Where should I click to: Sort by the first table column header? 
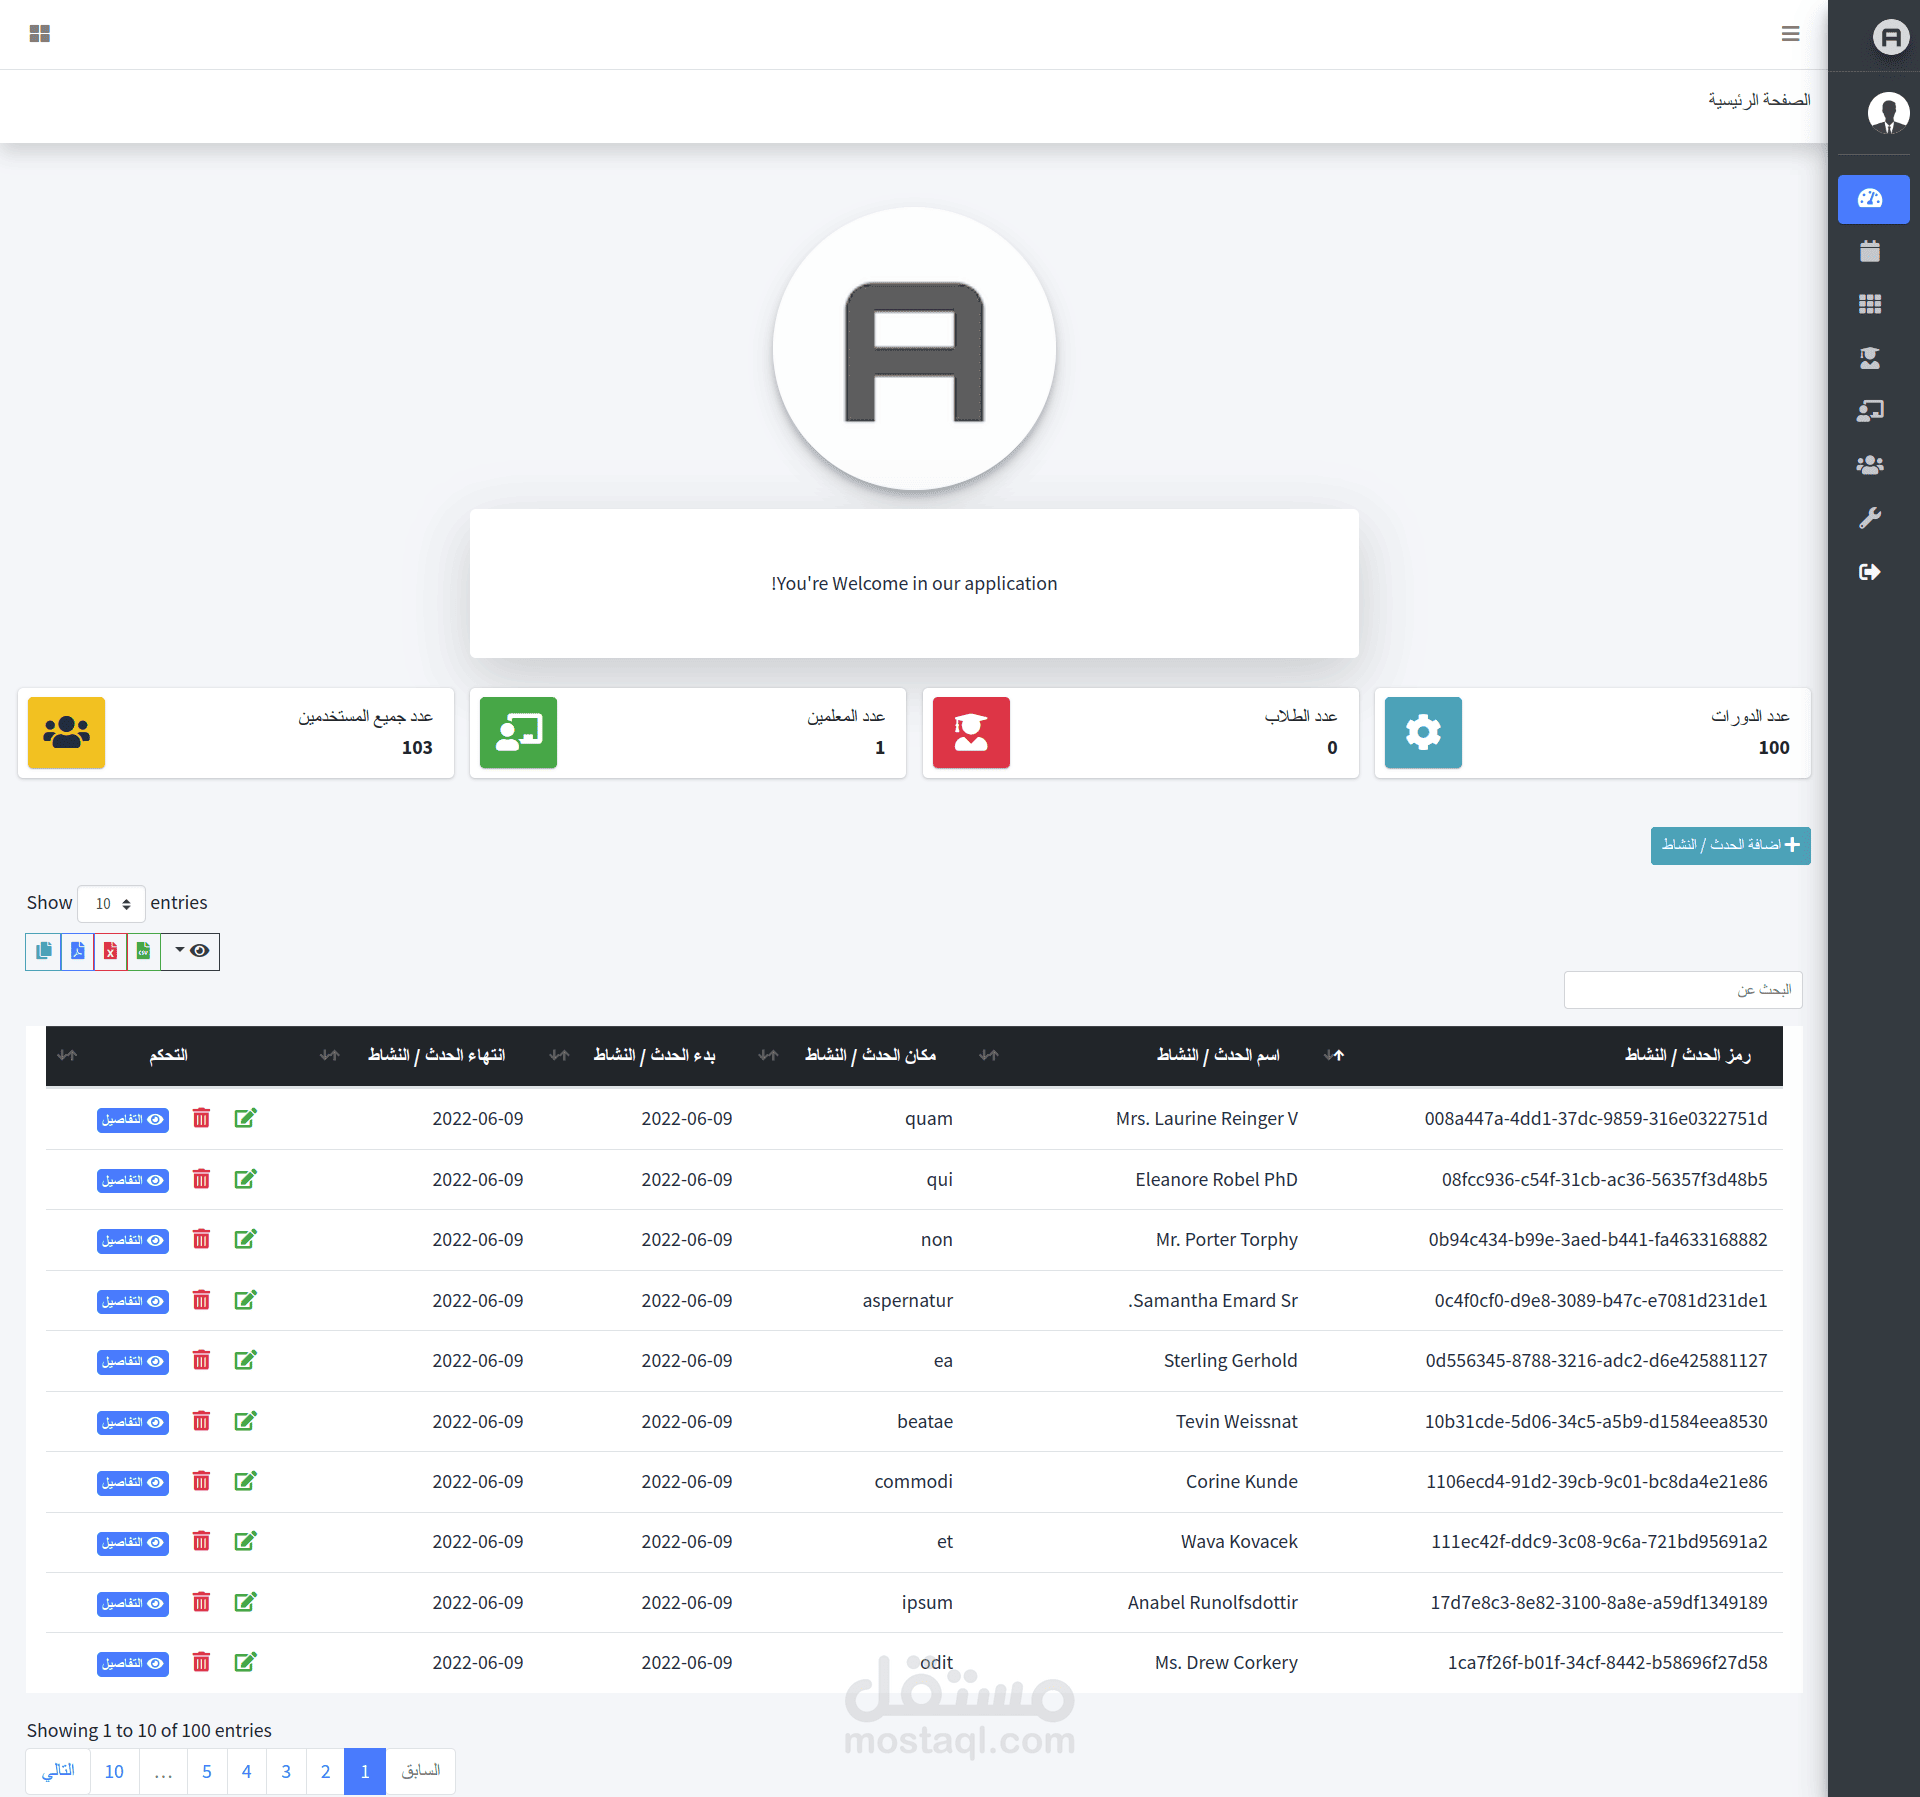[1687, 1055]
